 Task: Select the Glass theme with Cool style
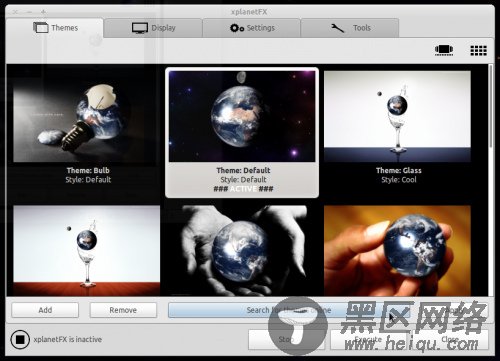[397, 116]
